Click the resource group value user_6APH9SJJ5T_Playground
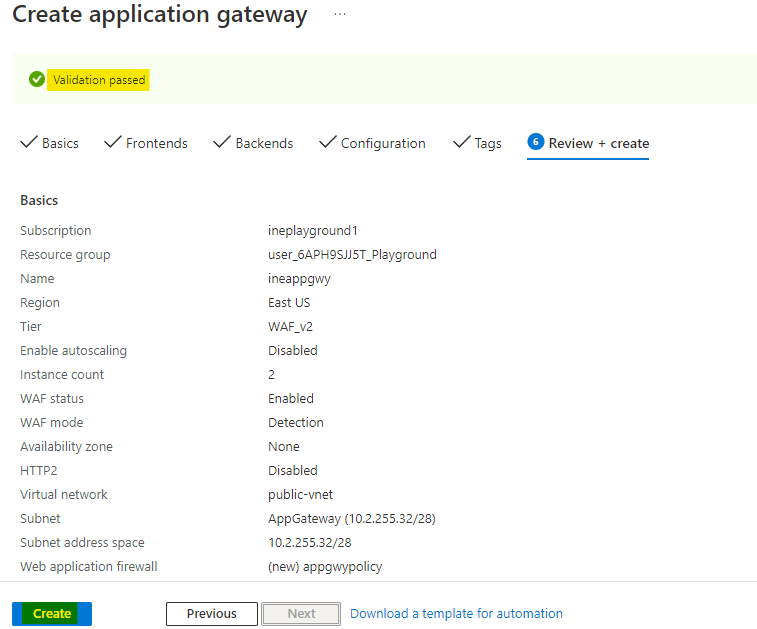This screenshot has width=757, height=629. pyautogui.click(x=352, y=255)
